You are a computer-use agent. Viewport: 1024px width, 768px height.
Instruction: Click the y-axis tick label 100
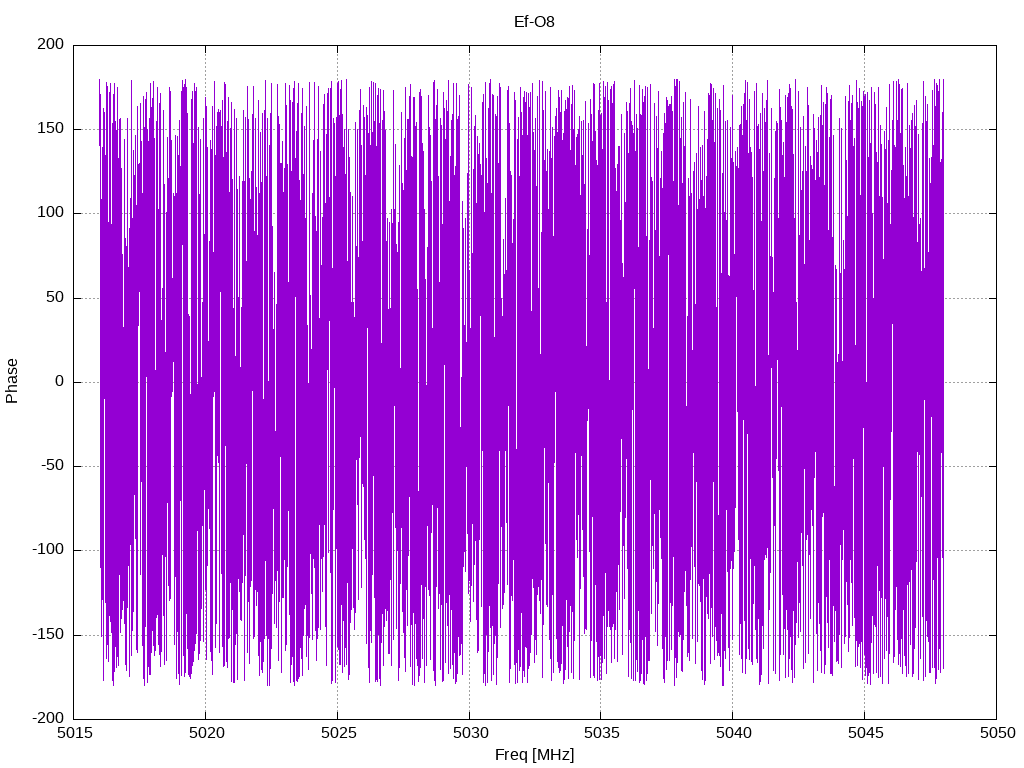[x=51, y=213]
